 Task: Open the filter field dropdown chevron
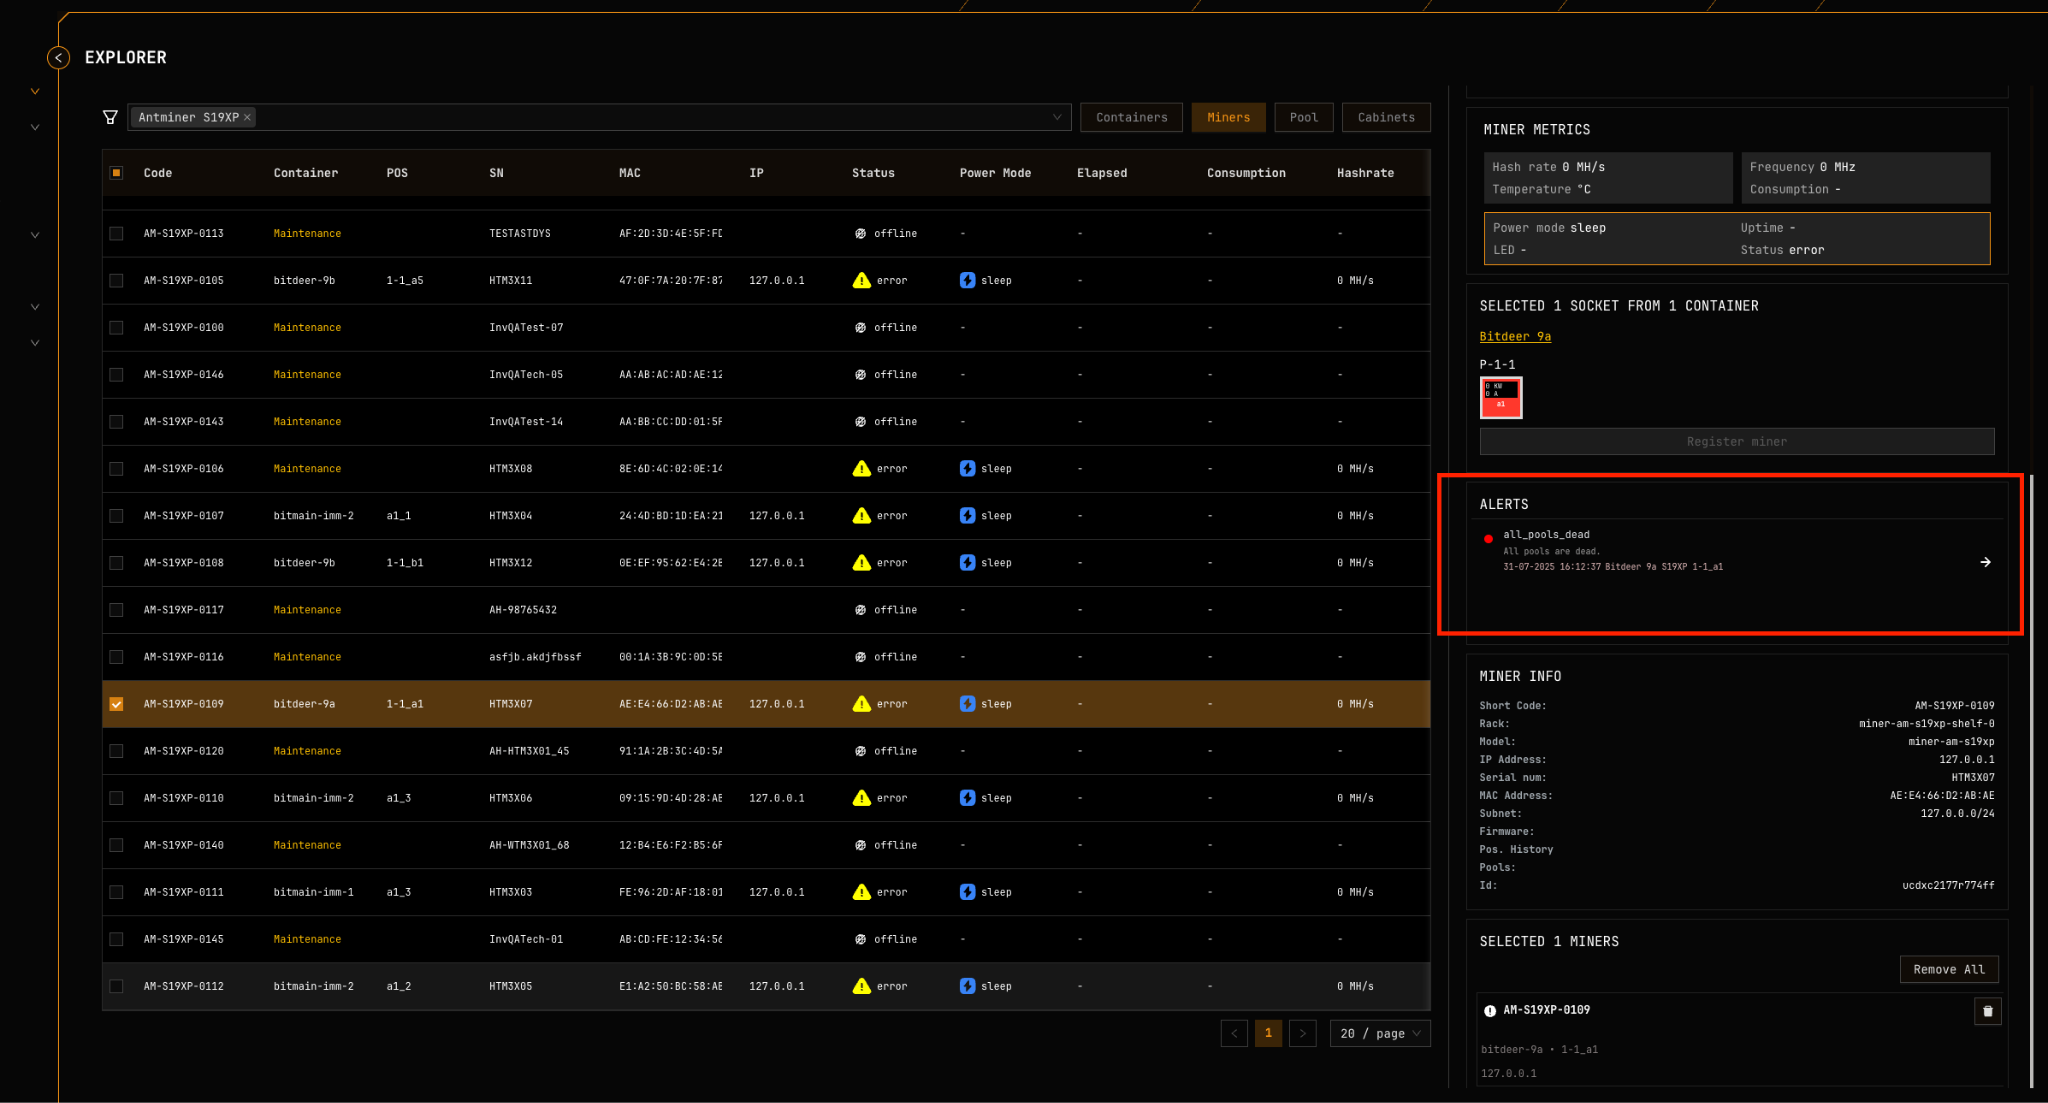[x=1057, y=117]
